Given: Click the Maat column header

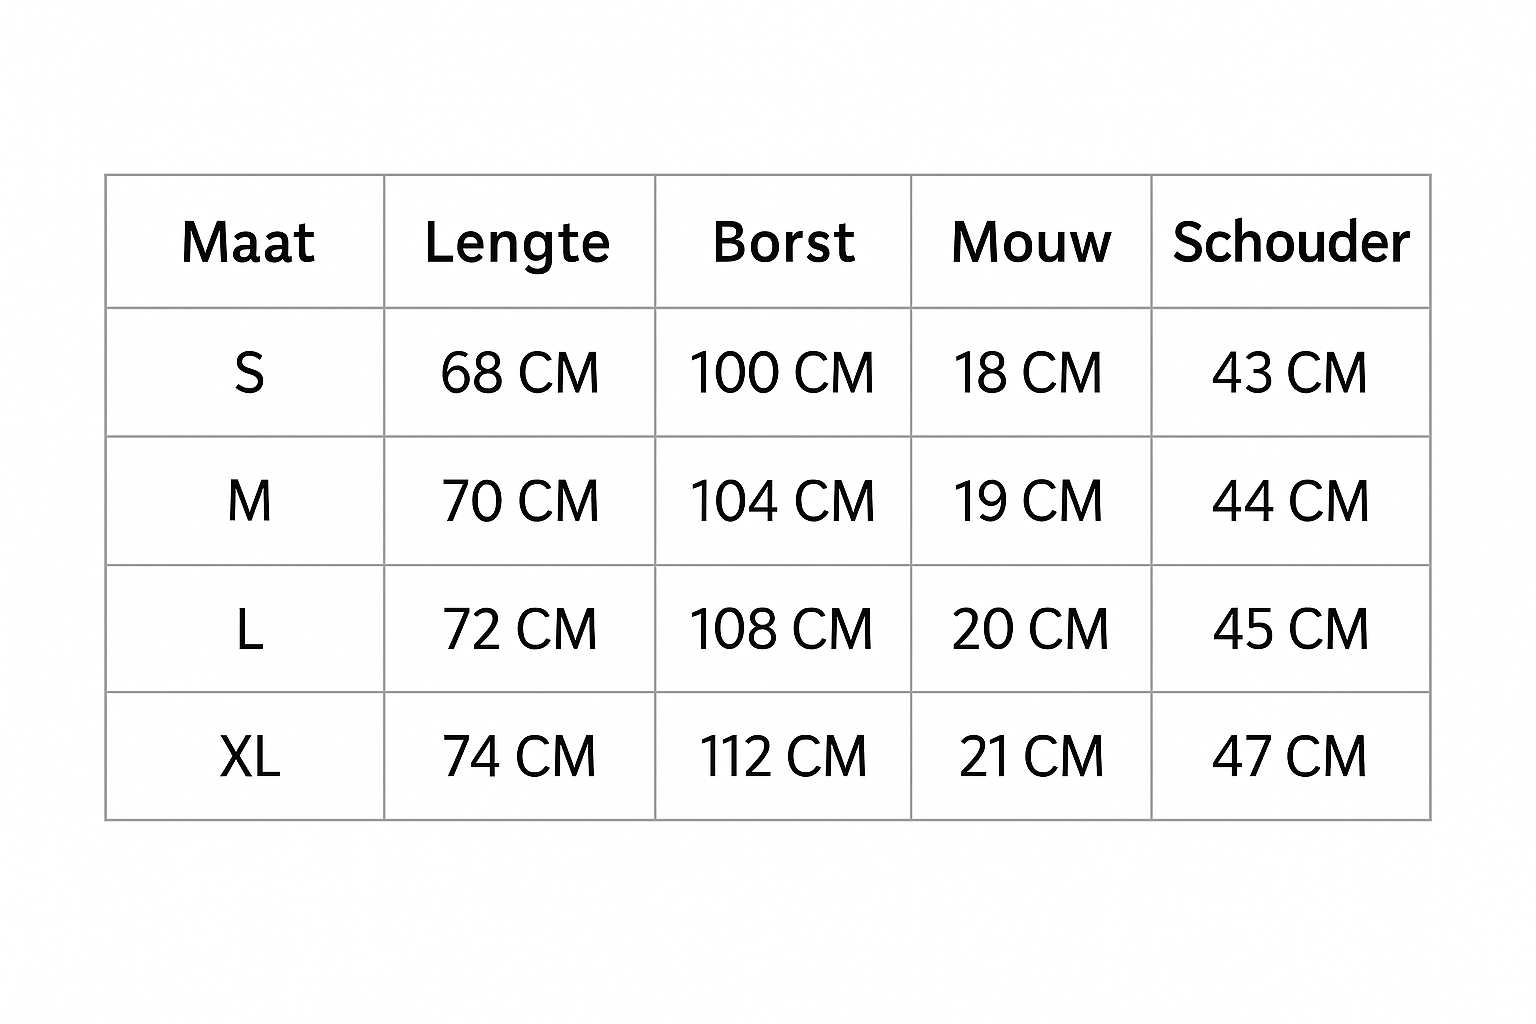Looking at the screenshot, I should tap(248, 242).
